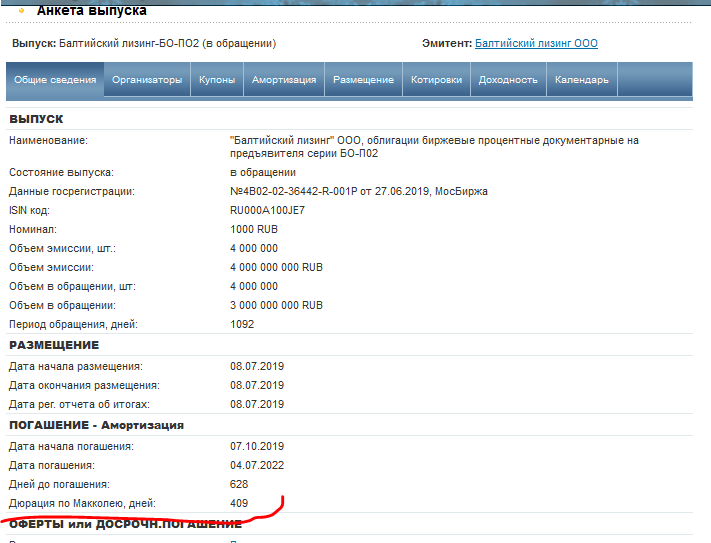Click the Данные госрегистрации label
711x543 pixels.
pyautogui.click(x=72, y=191)
